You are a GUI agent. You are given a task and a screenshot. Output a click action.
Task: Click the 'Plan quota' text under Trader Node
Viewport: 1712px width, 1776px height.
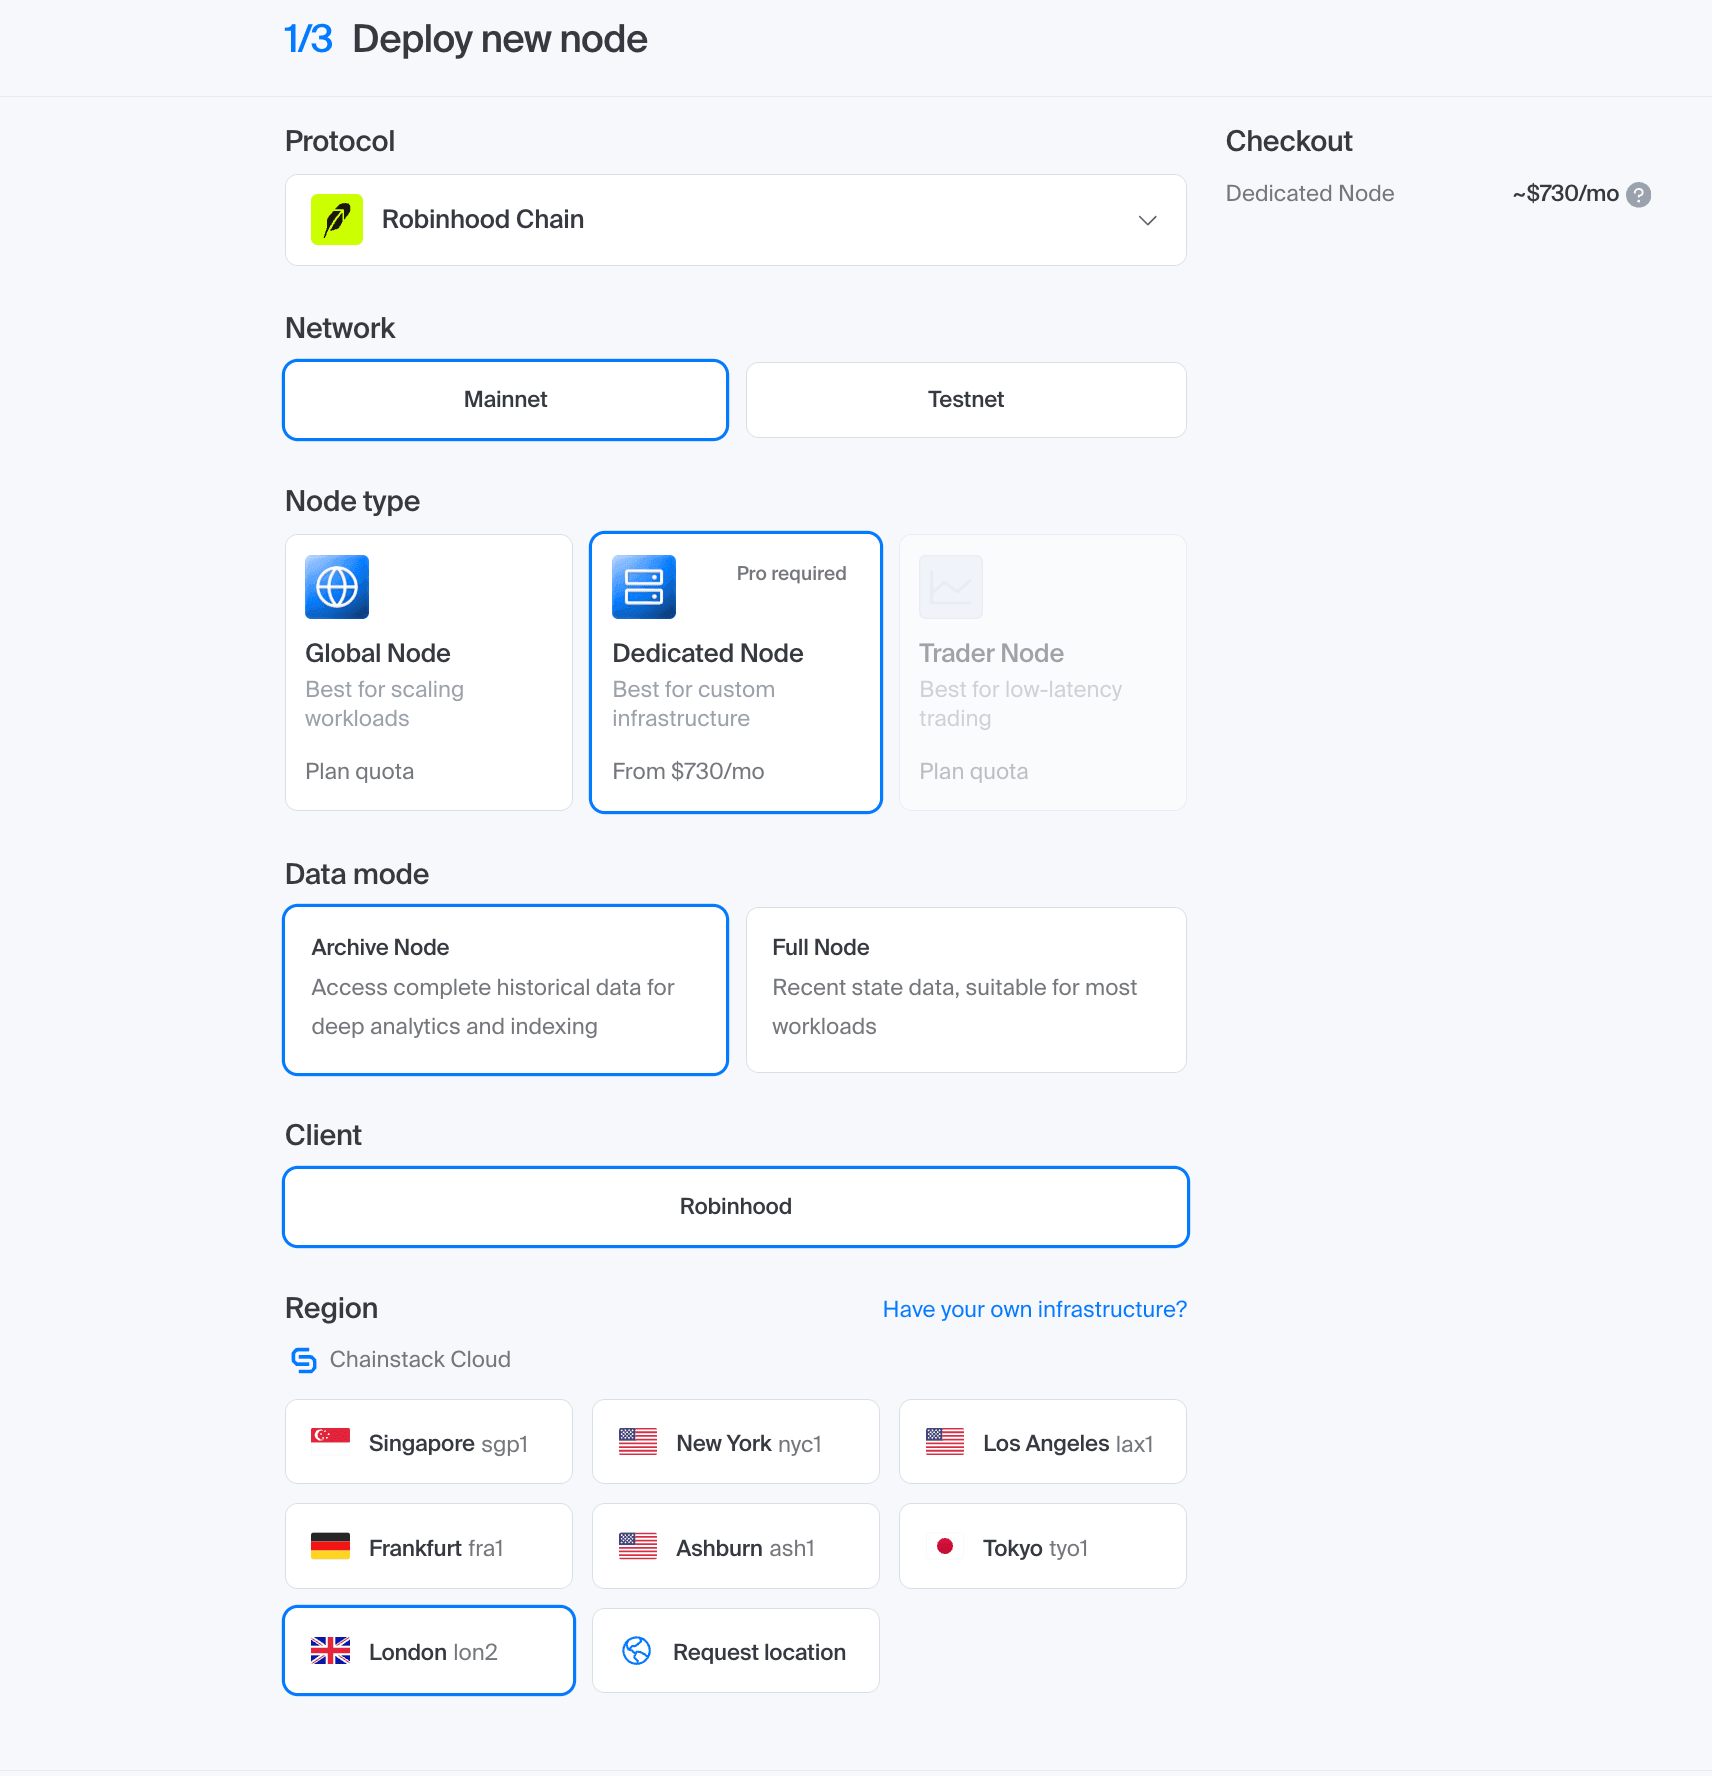point(974,772)
